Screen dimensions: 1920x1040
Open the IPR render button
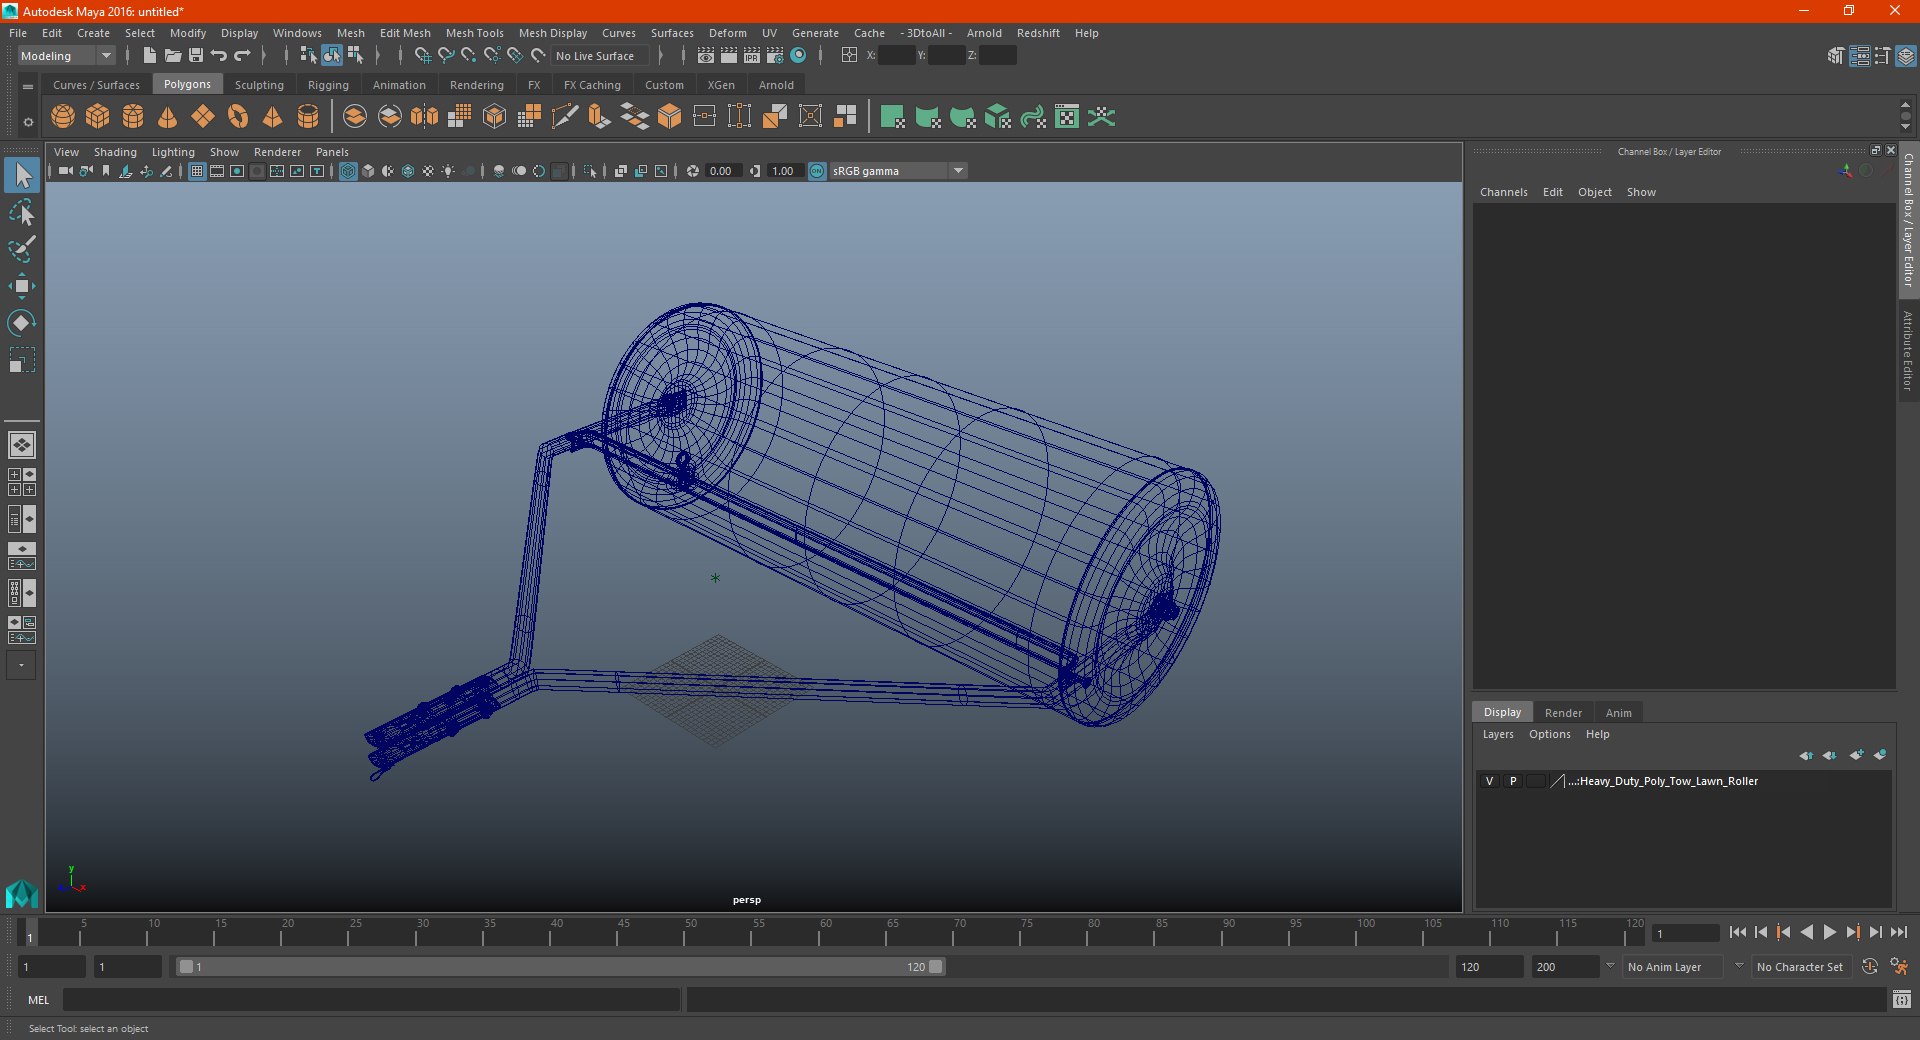point(752,56)
